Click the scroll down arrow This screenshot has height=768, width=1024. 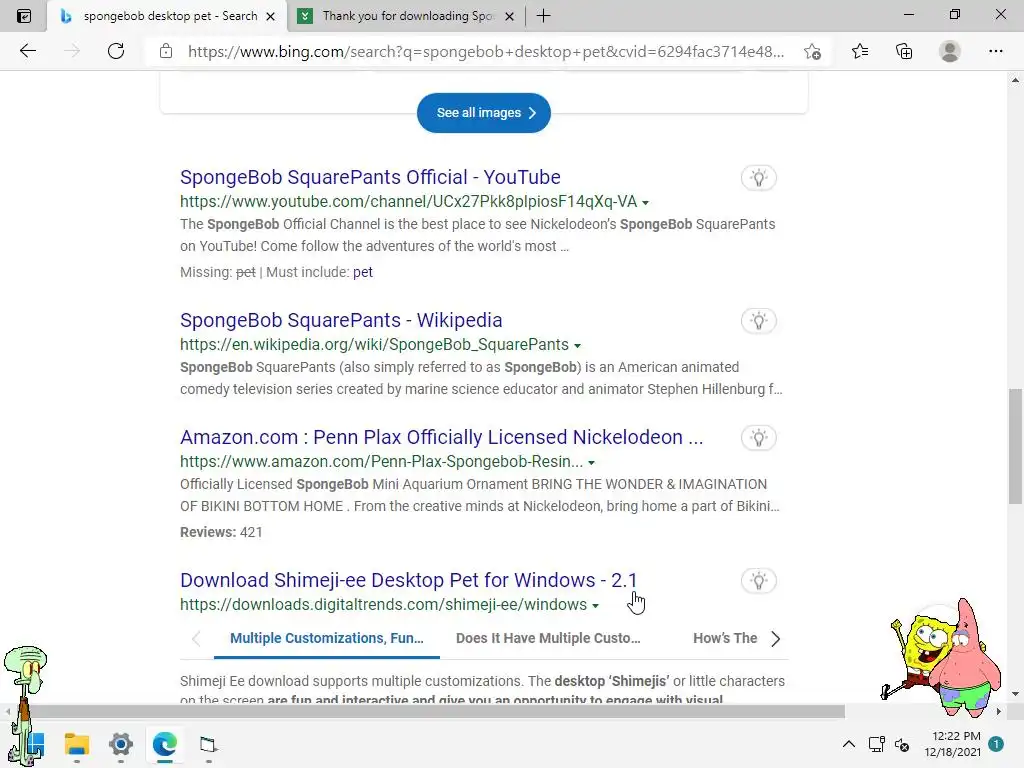(1015, 694)
